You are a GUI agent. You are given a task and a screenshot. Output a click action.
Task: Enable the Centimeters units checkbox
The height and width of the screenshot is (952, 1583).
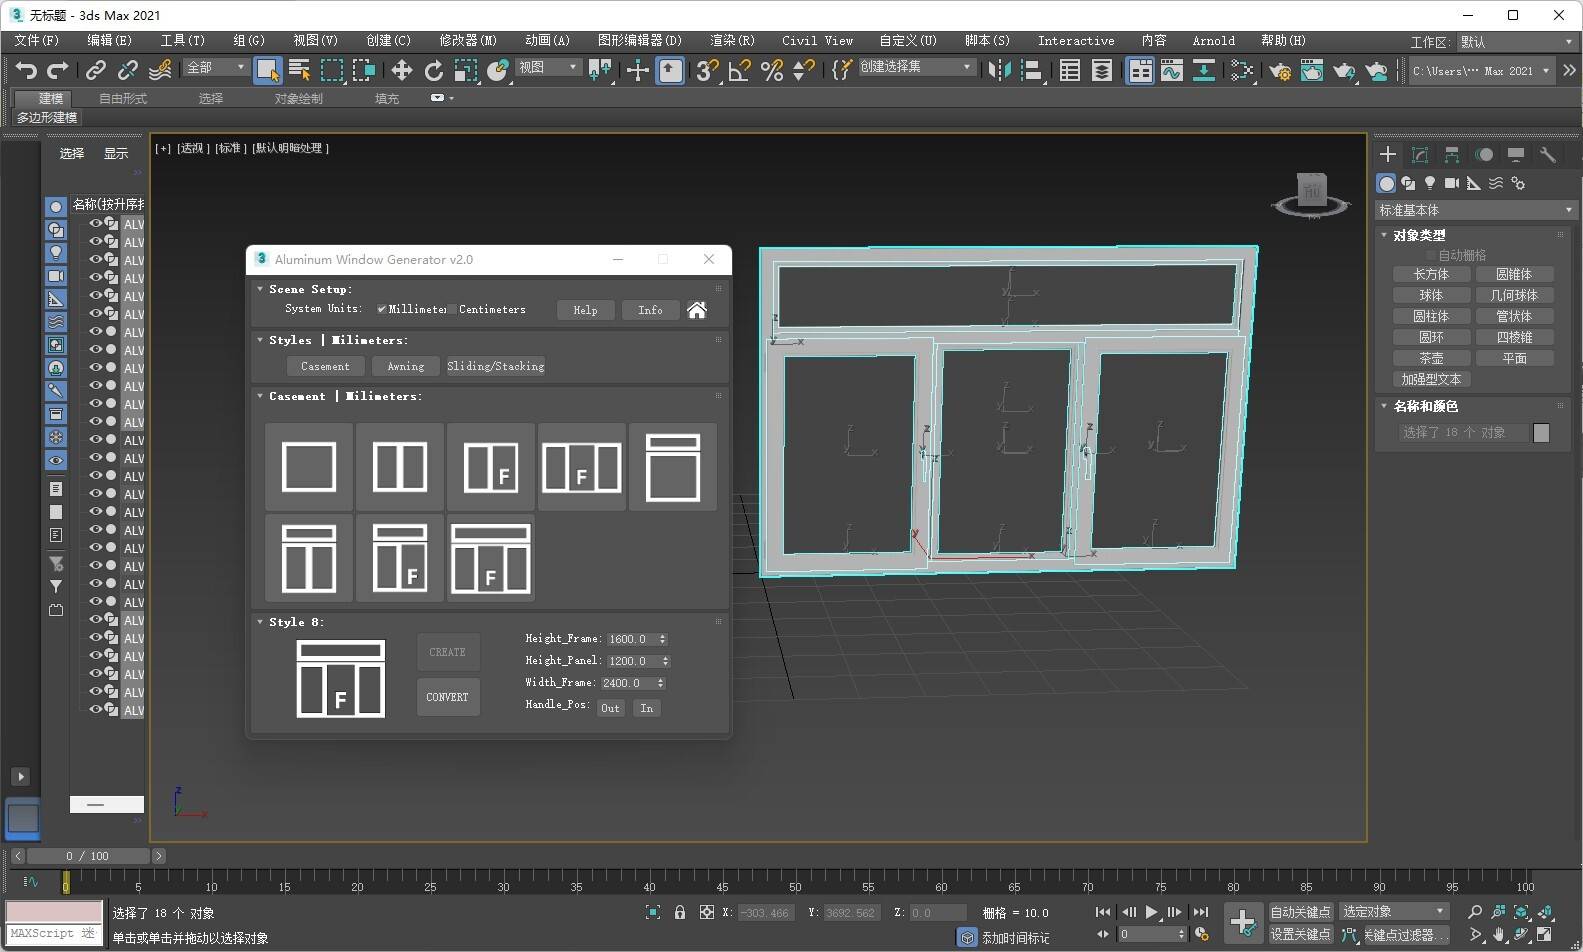[x=452, y=309]
